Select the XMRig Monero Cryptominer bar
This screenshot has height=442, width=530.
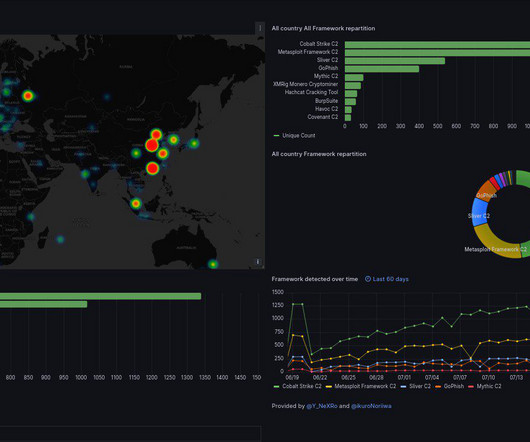(x=353, y=85)
